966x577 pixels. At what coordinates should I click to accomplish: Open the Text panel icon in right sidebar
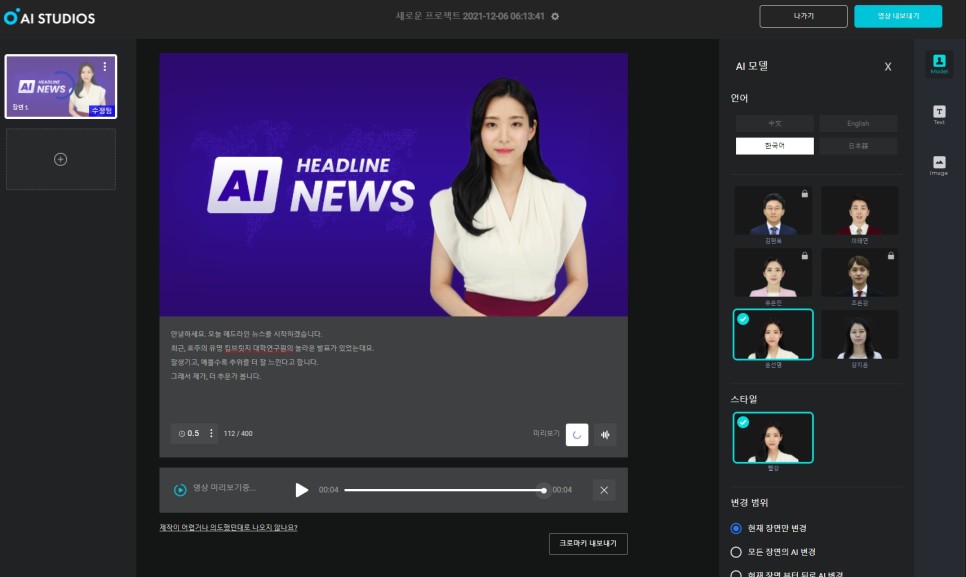(x=939, y=115)
